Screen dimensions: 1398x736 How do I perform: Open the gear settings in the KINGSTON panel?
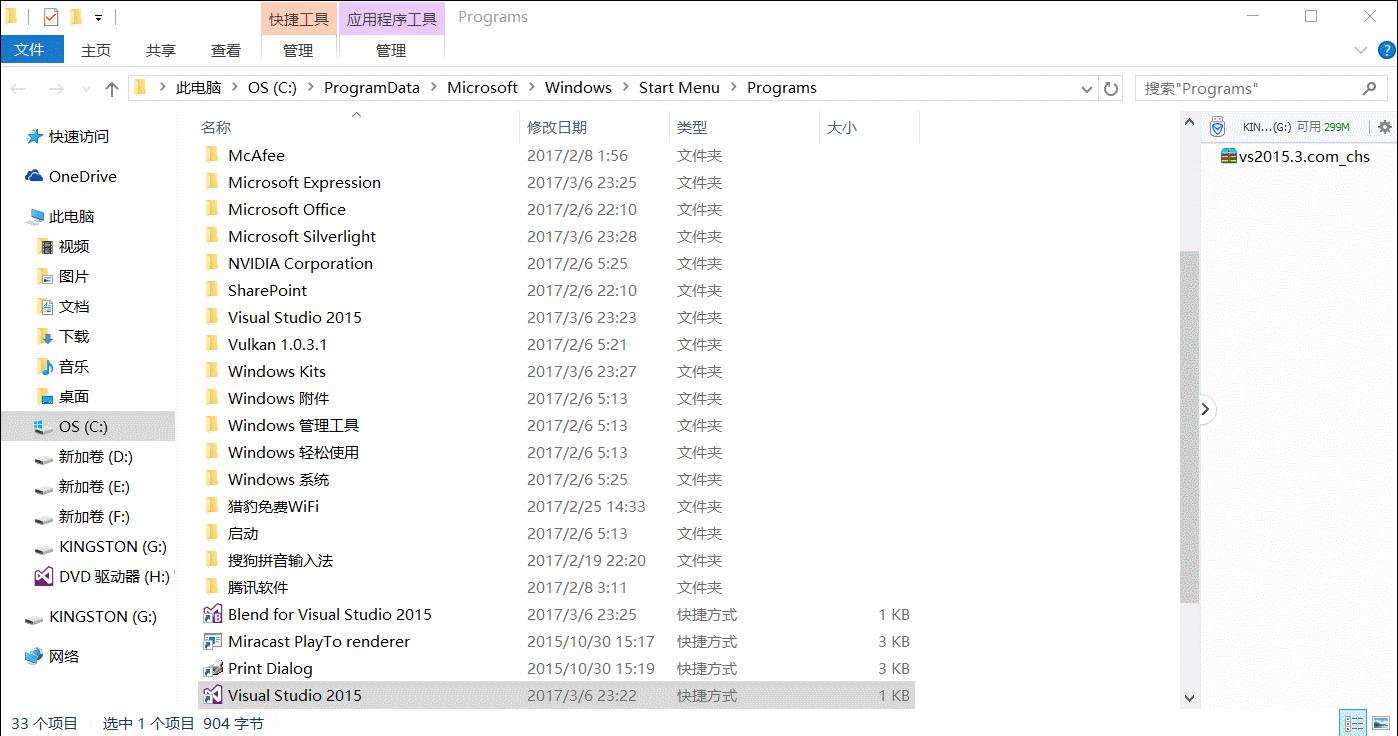coord(1385,127)
